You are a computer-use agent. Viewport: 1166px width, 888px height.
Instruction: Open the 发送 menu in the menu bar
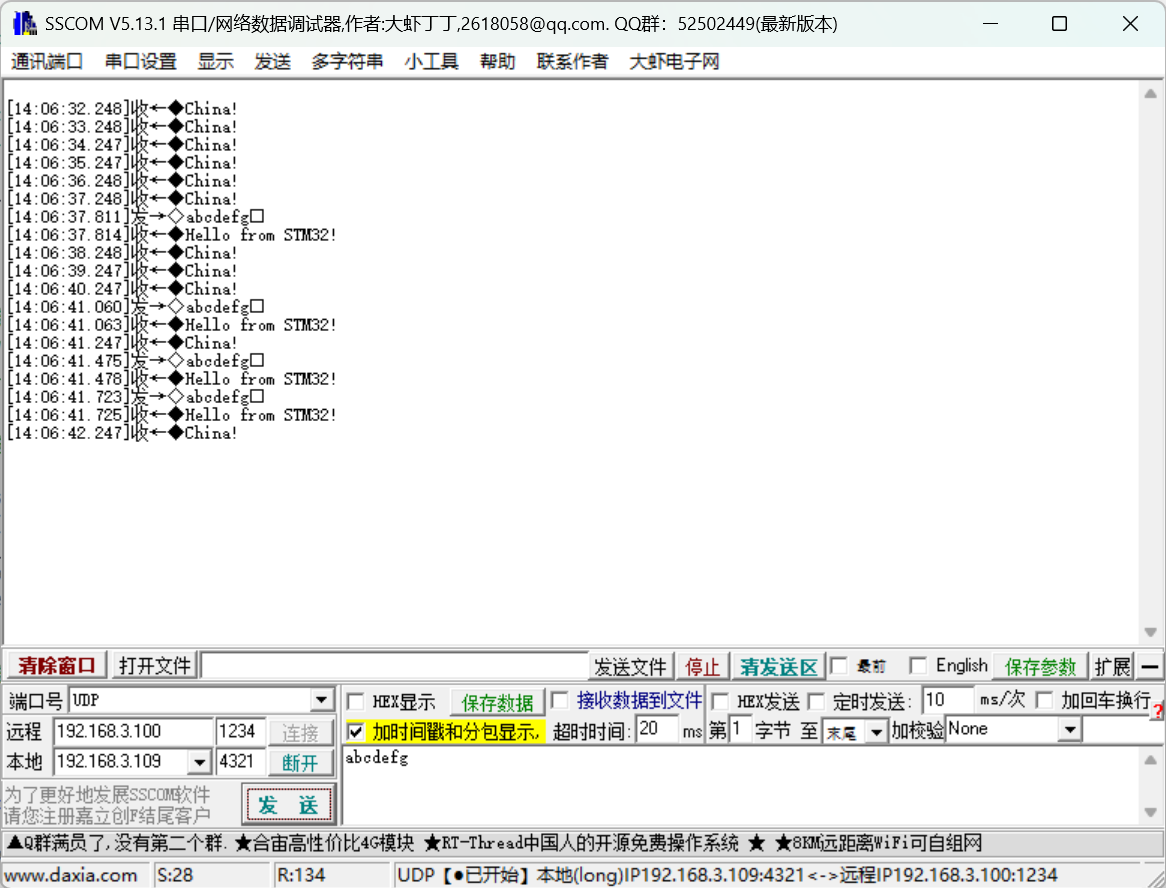(x=272, y=62)
